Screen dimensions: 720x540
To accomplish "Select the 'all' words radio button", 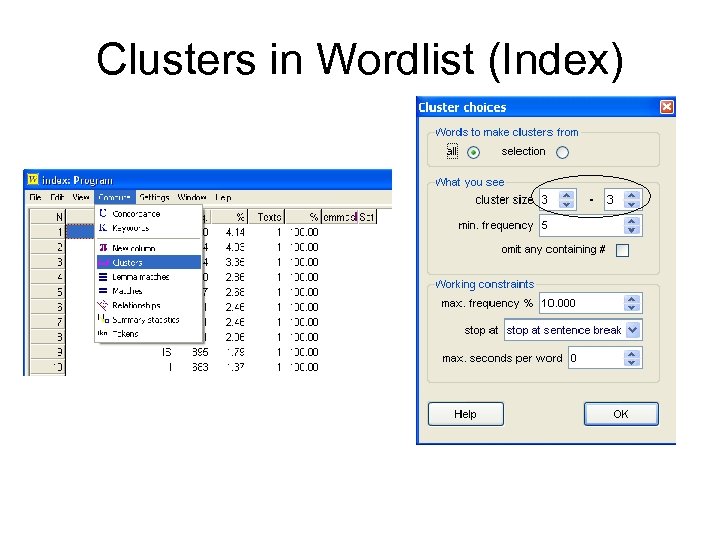I will pos(473,152).
